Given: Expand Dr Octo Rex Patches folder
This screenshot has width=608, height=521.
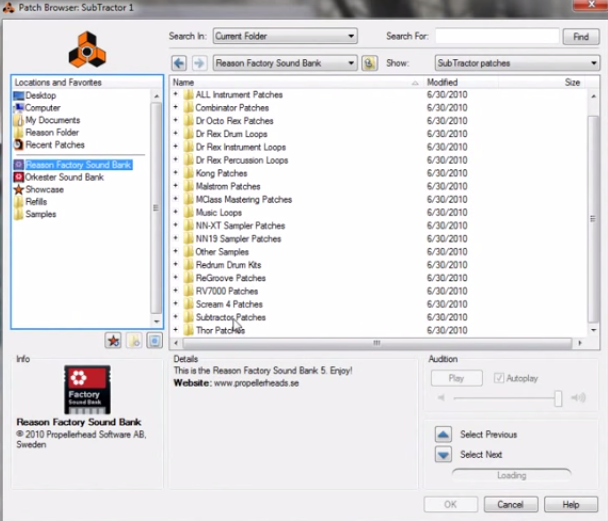Looking at the screenshot, I should (176, 120).
